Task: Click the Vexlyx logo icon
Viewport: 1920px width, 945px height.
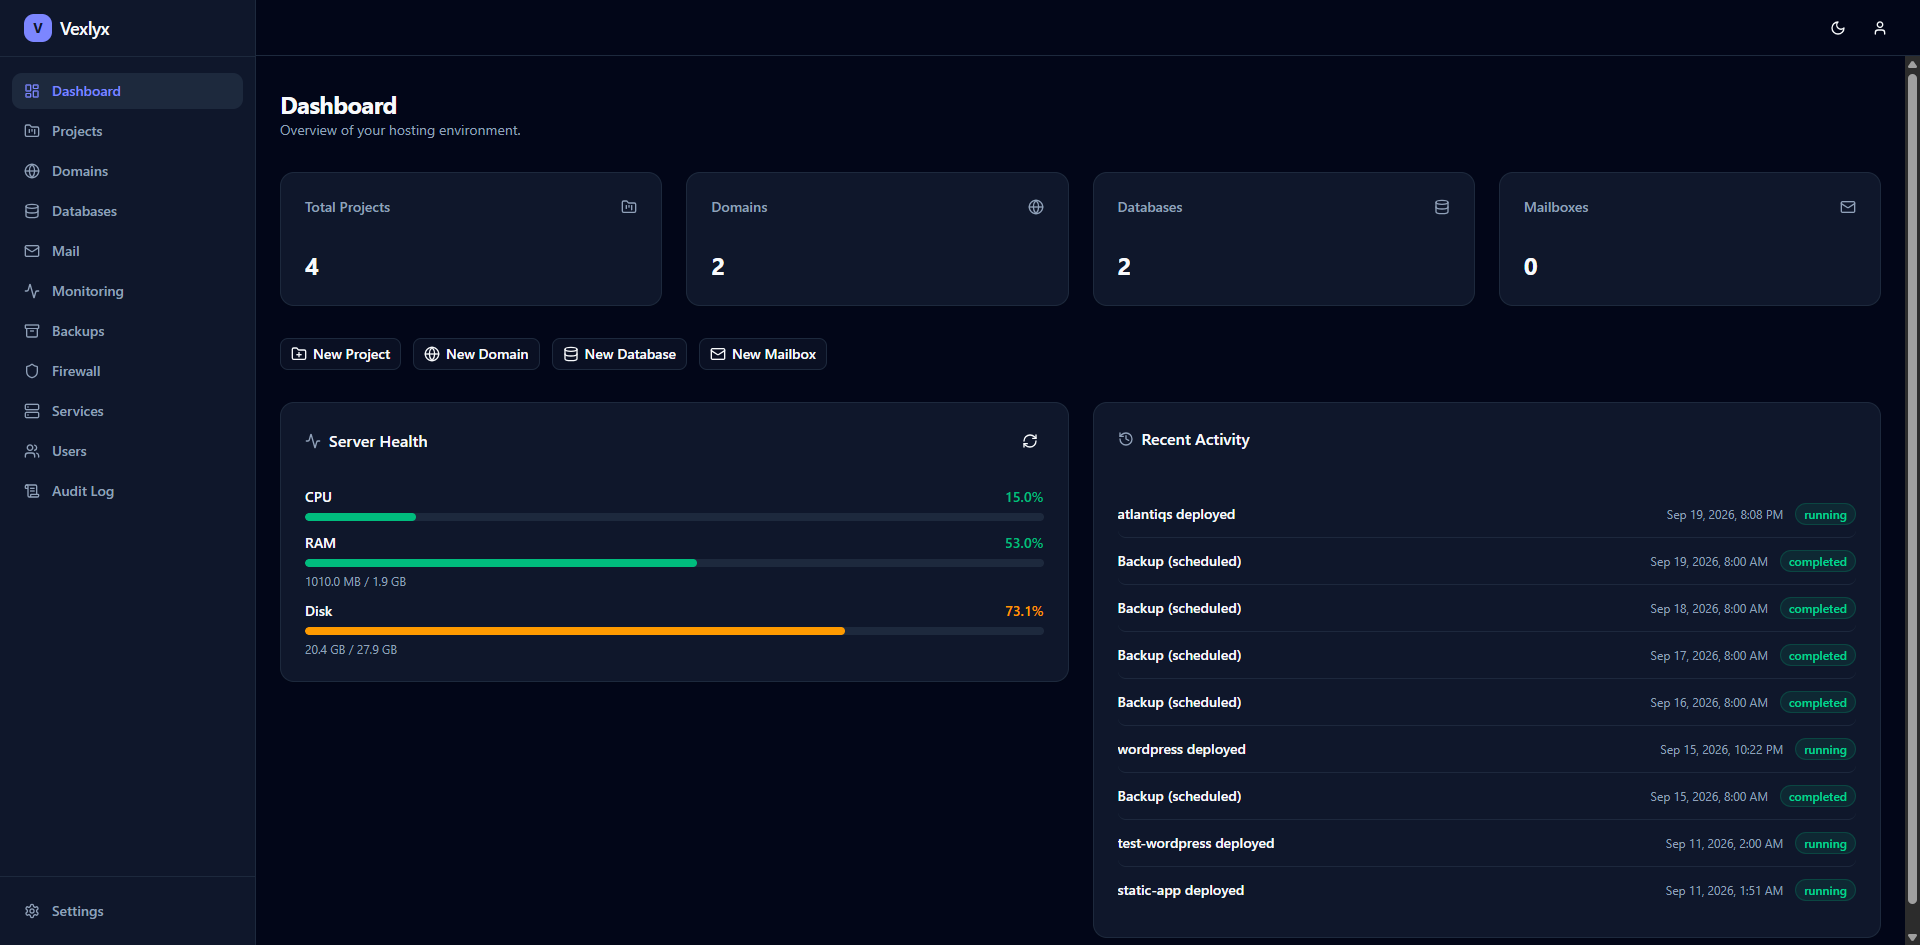Action: pyautogui.click(x=37, y=28)
